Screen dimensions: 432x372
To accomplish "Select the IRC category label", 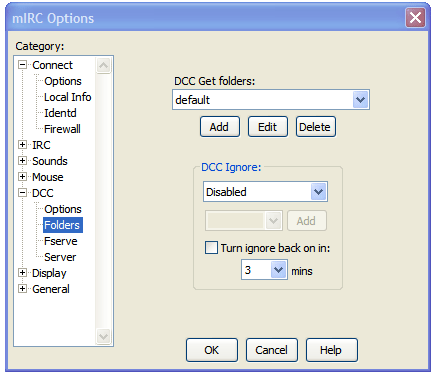I will tap(41, 145).
